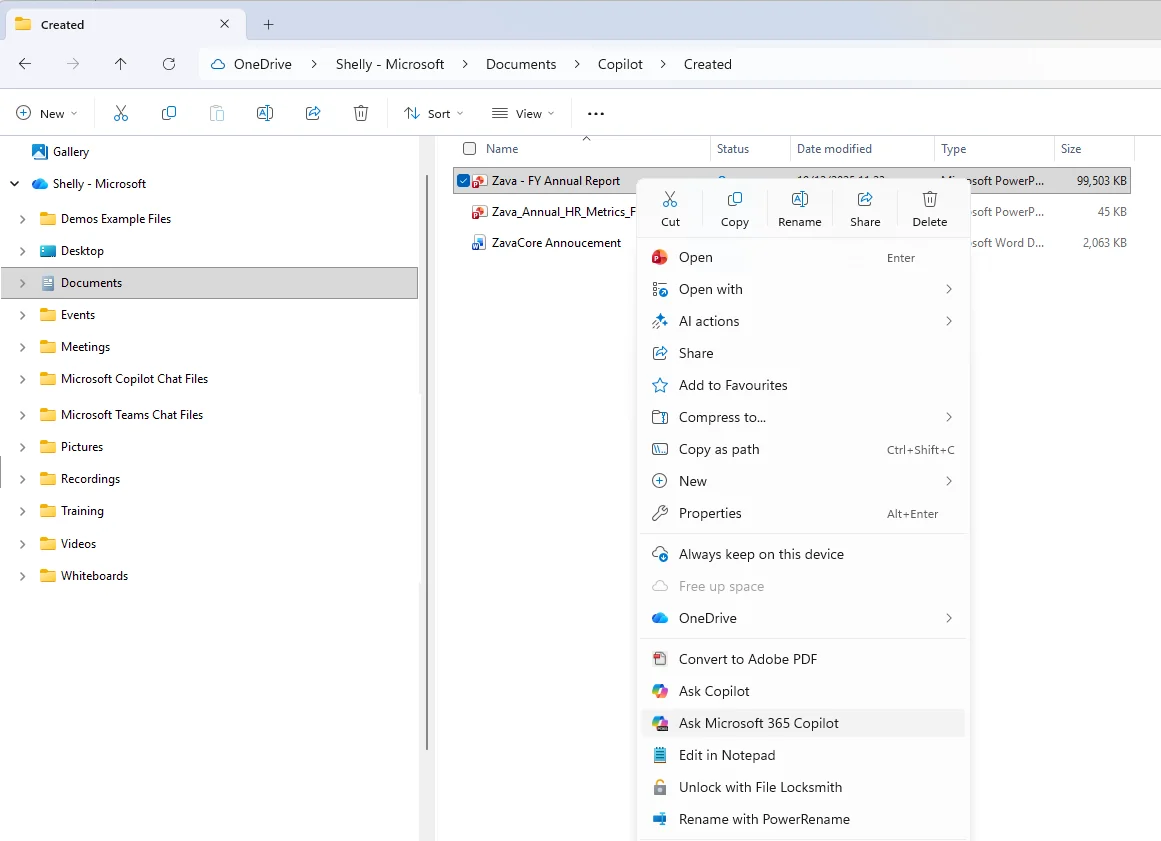Collapse the Shelly - Microsoft tree node
The image size is (1161, 841).
click(x=15, y=184)
